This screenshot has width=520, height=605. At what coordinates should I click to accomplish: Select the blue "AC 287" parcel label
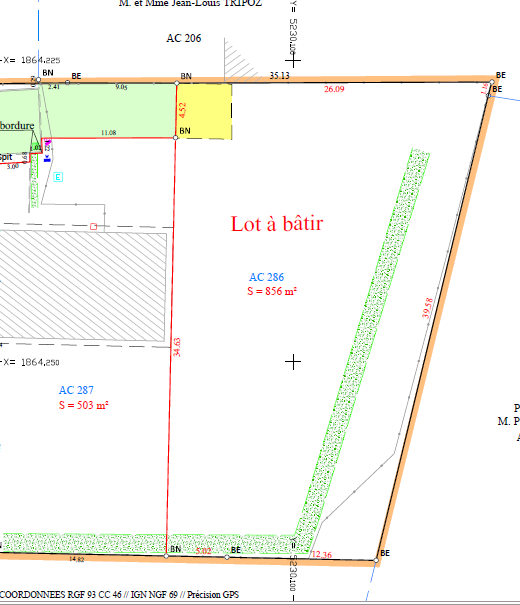76,390
